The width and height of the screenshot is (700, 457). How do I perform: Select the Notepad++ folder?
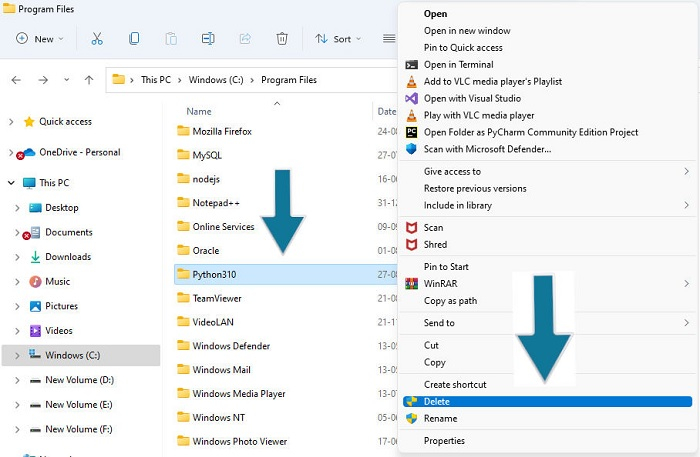tap(217, 203)
